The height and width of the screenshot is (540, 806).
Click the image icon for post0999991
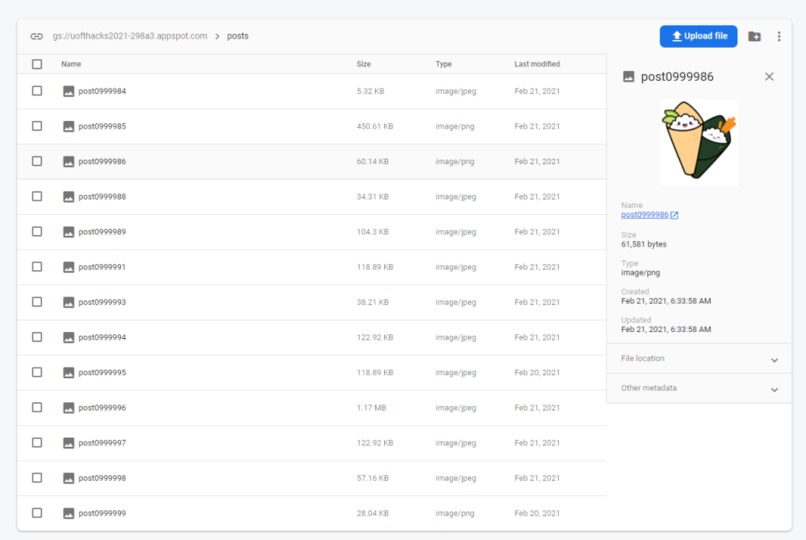pyautogui.click(x=68, y=267)
